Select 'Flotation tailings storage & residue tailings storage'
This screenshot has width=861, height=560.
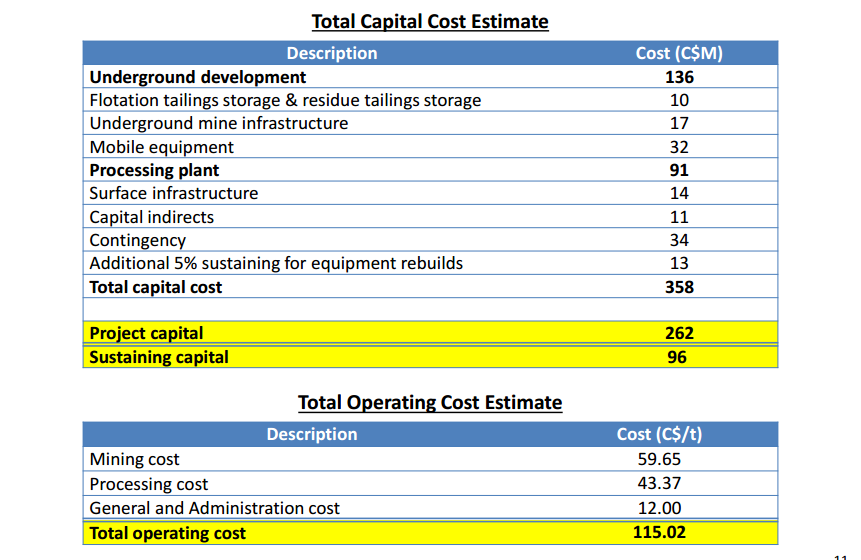click(285, 100)
